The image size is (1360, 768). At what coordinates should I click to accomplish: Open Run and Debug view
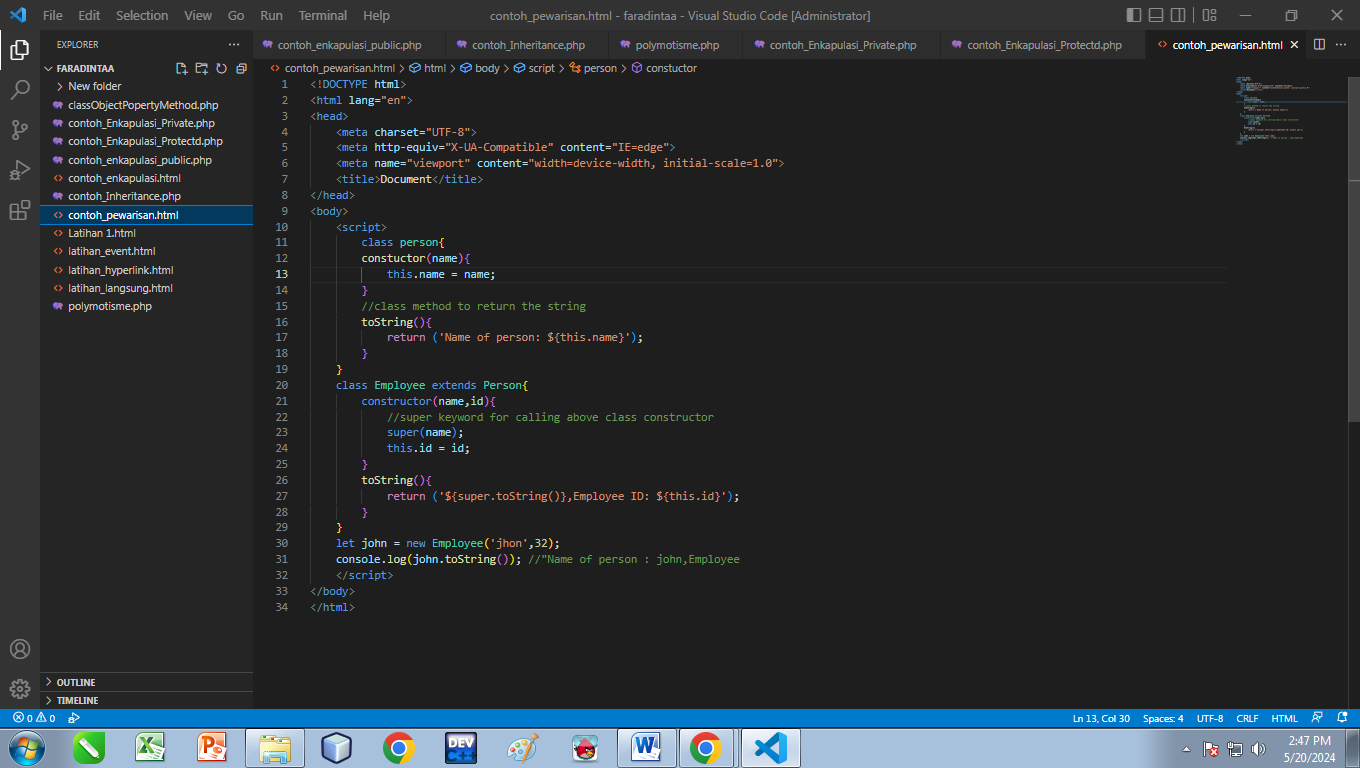pos(20,170)
